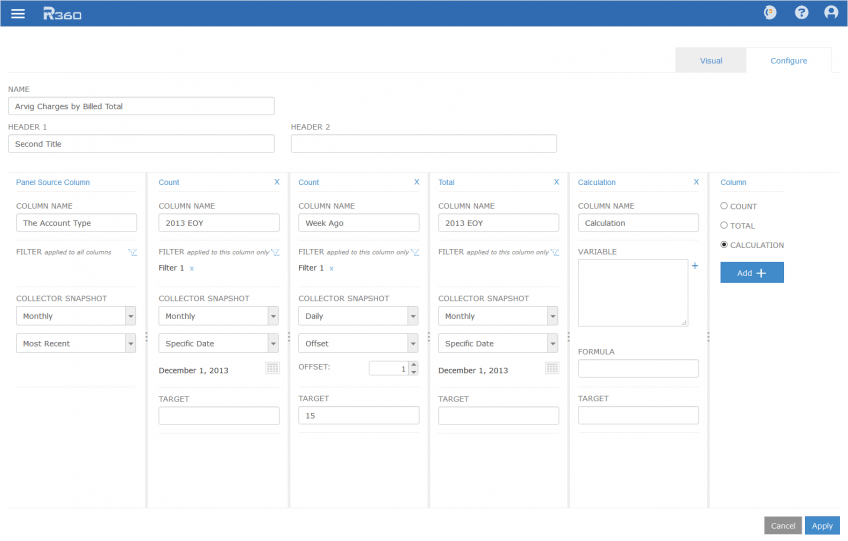Edit the Week Ago column name field
The width and height of the screenshot is (848, 541).
(359, 223)
